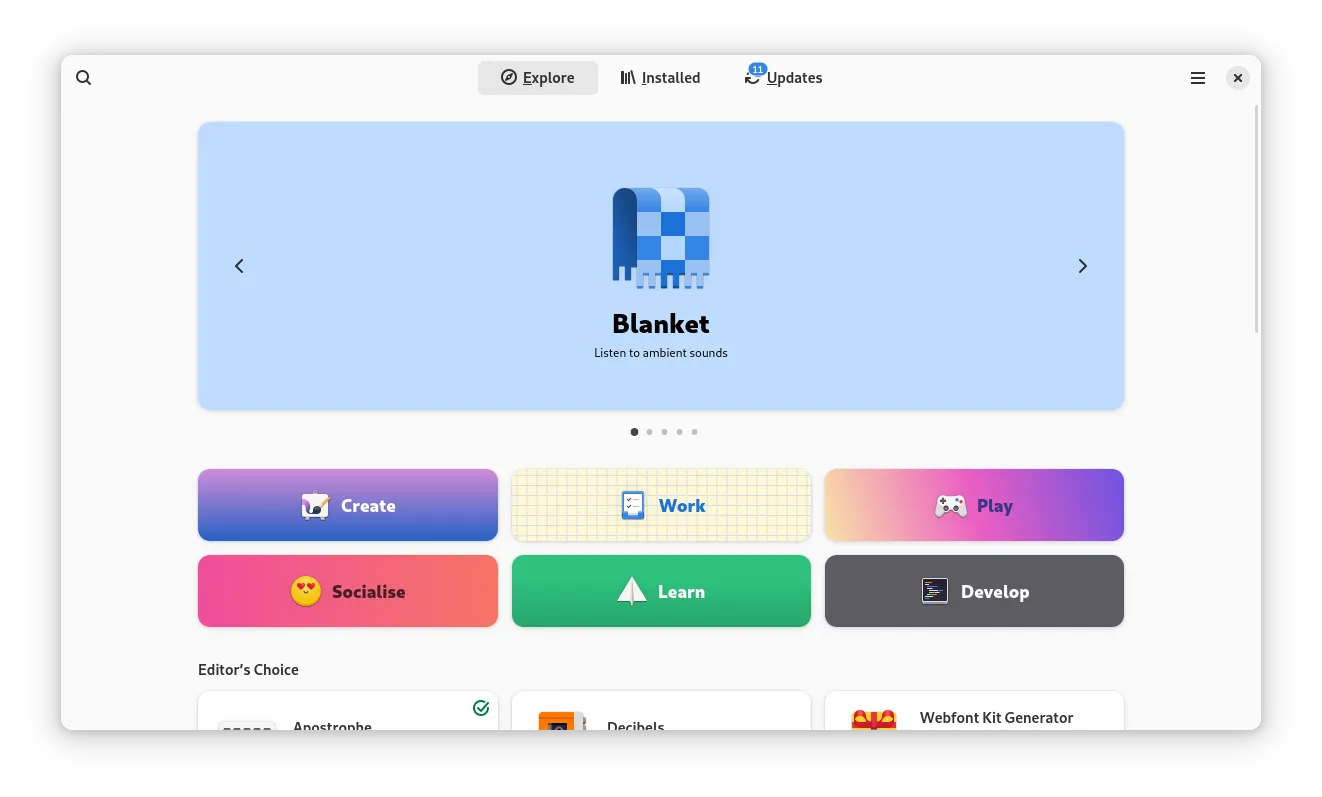Open the Play category
Screen dimensions: 1322x797
[x=974, y=505]
